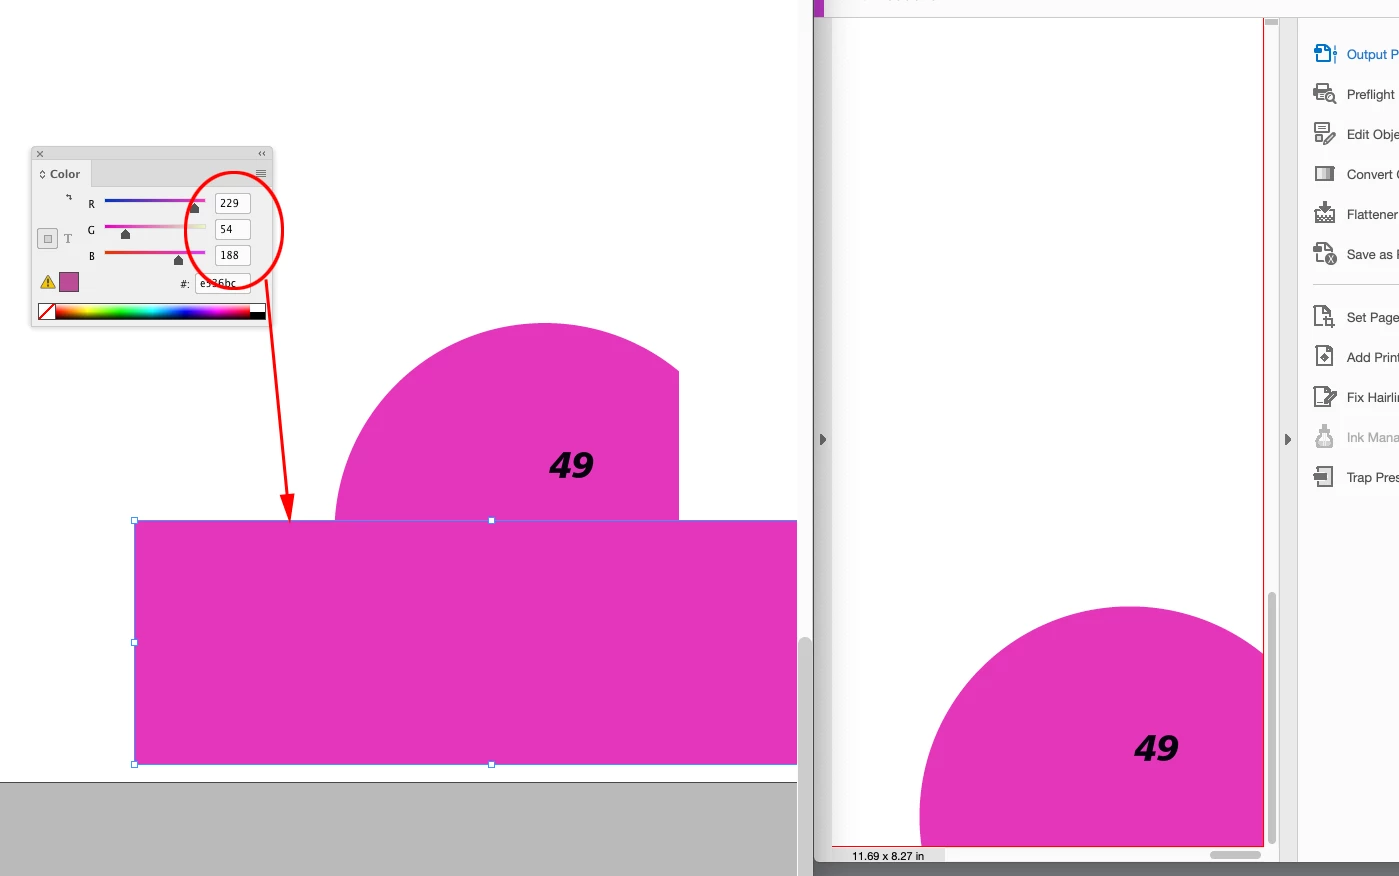Click the R slider handle

click(x=194, y=208)
